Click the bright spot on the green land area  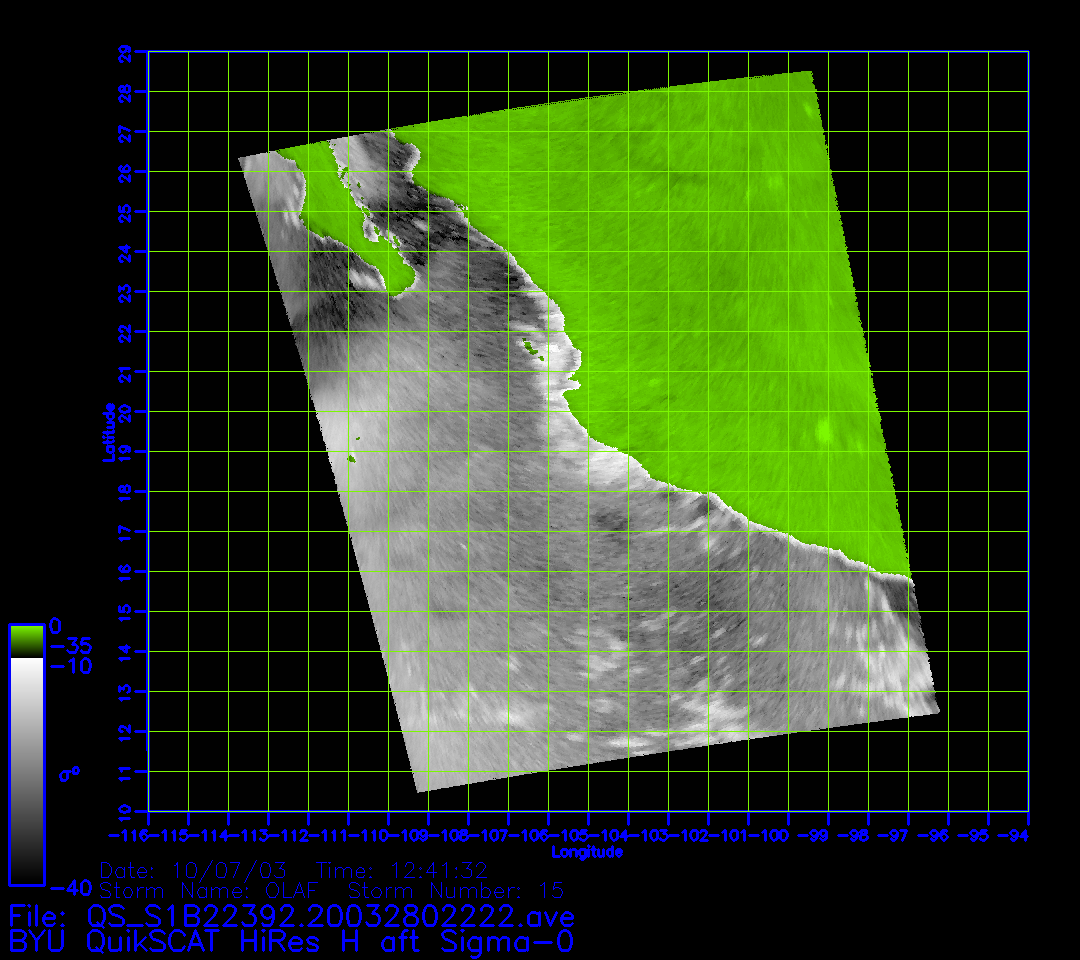(x=824, y=432)
